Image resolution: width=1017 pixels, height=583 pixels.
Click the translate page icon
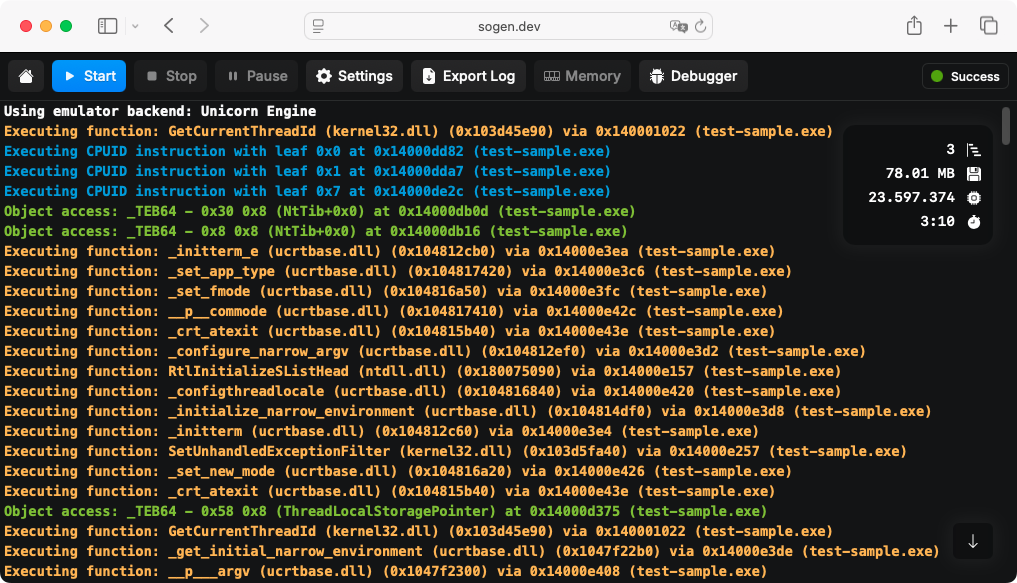click(x=678, y=26)
